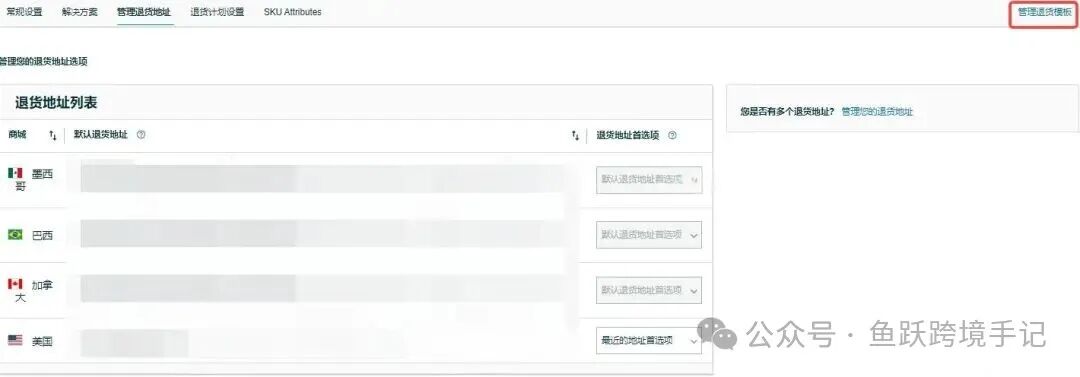Click help icon next to 退货地址首选项
This screenshot has height=377, width=1080.
tap(672, 135)
